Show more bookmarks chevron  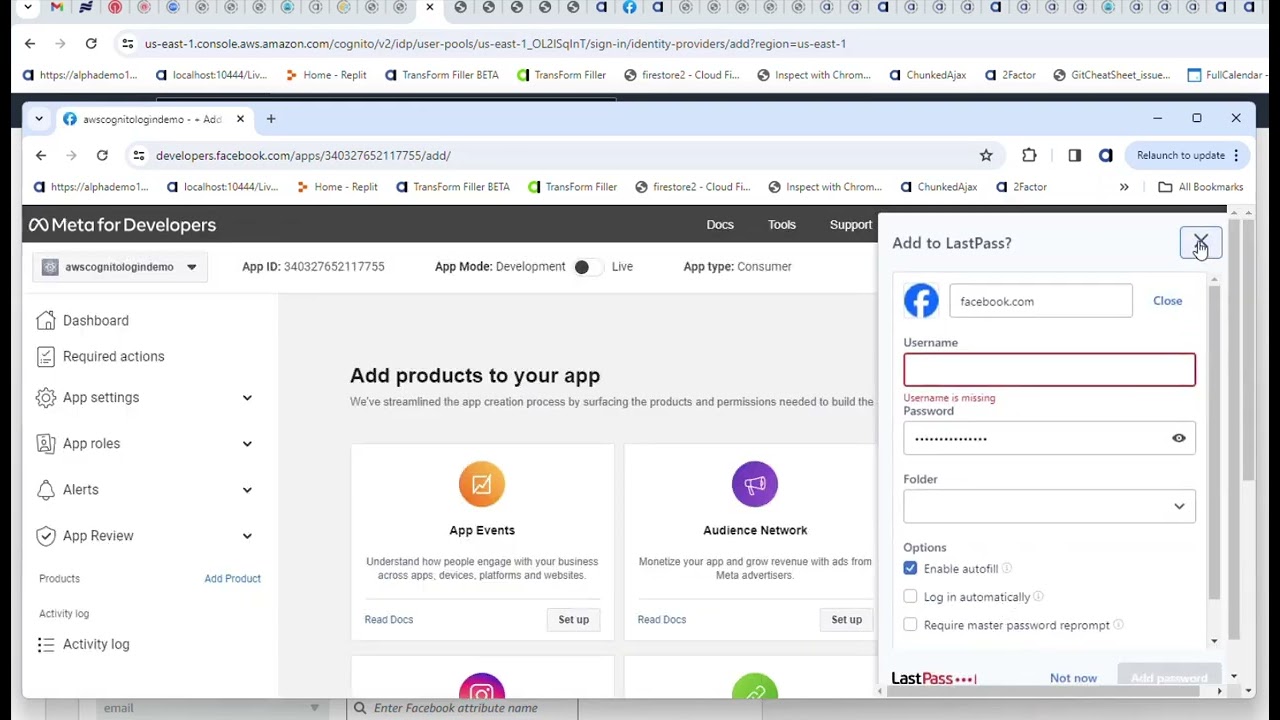tap(1124, 187)
